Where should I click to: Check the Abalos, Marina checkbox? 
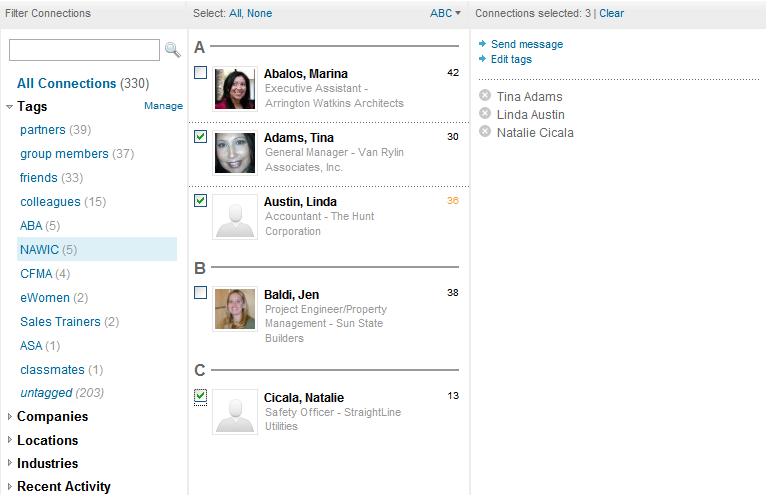coord(200,72)
